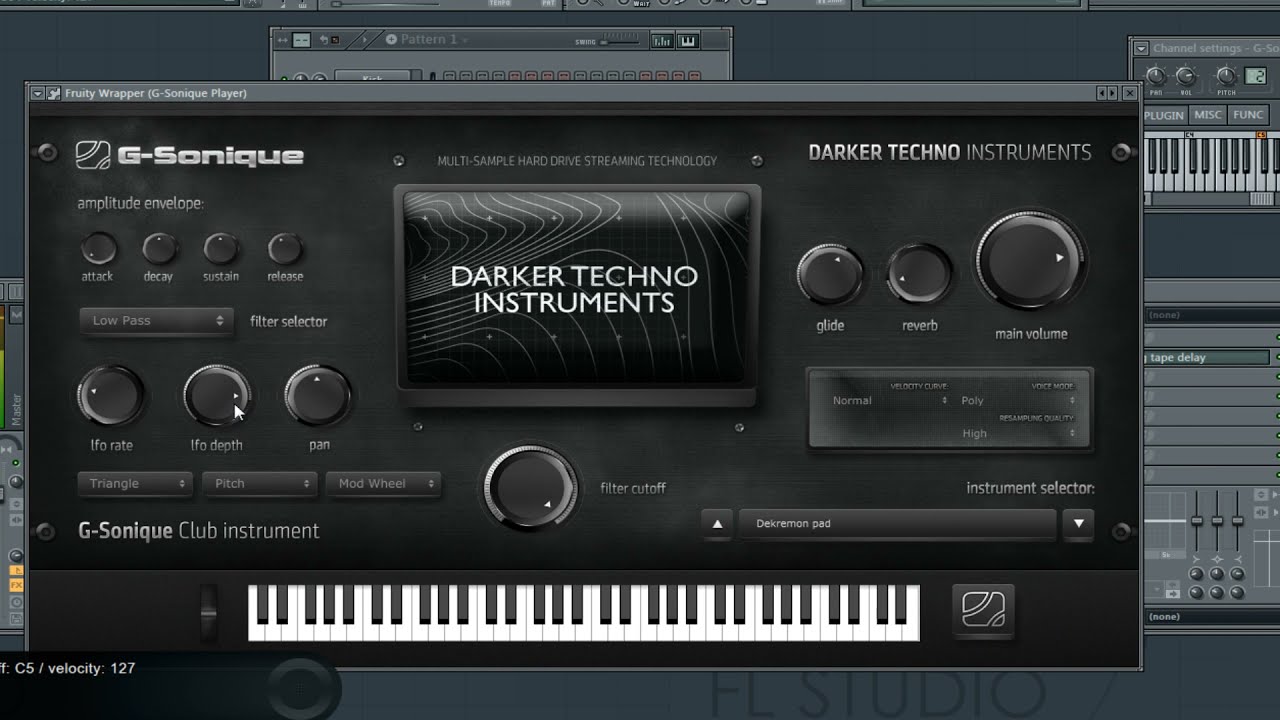This screenshot has height=720, width=1280.
Task: Switch to the PLUGIN tab
Action: (1164, 115)
